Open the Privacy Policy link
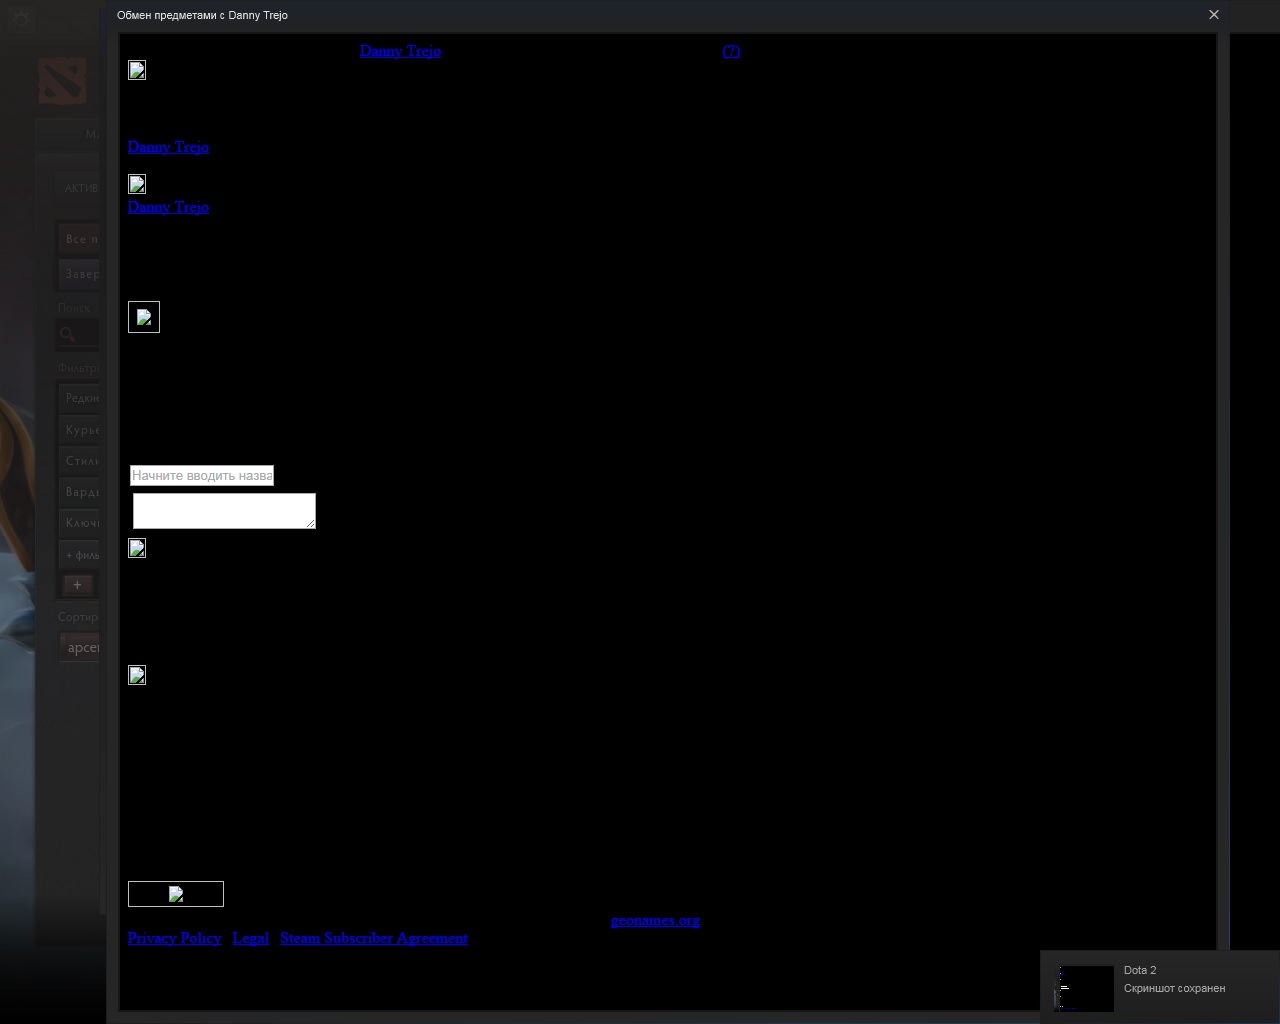This screenshot has width=1280, height=1024. tap(174, 938)
